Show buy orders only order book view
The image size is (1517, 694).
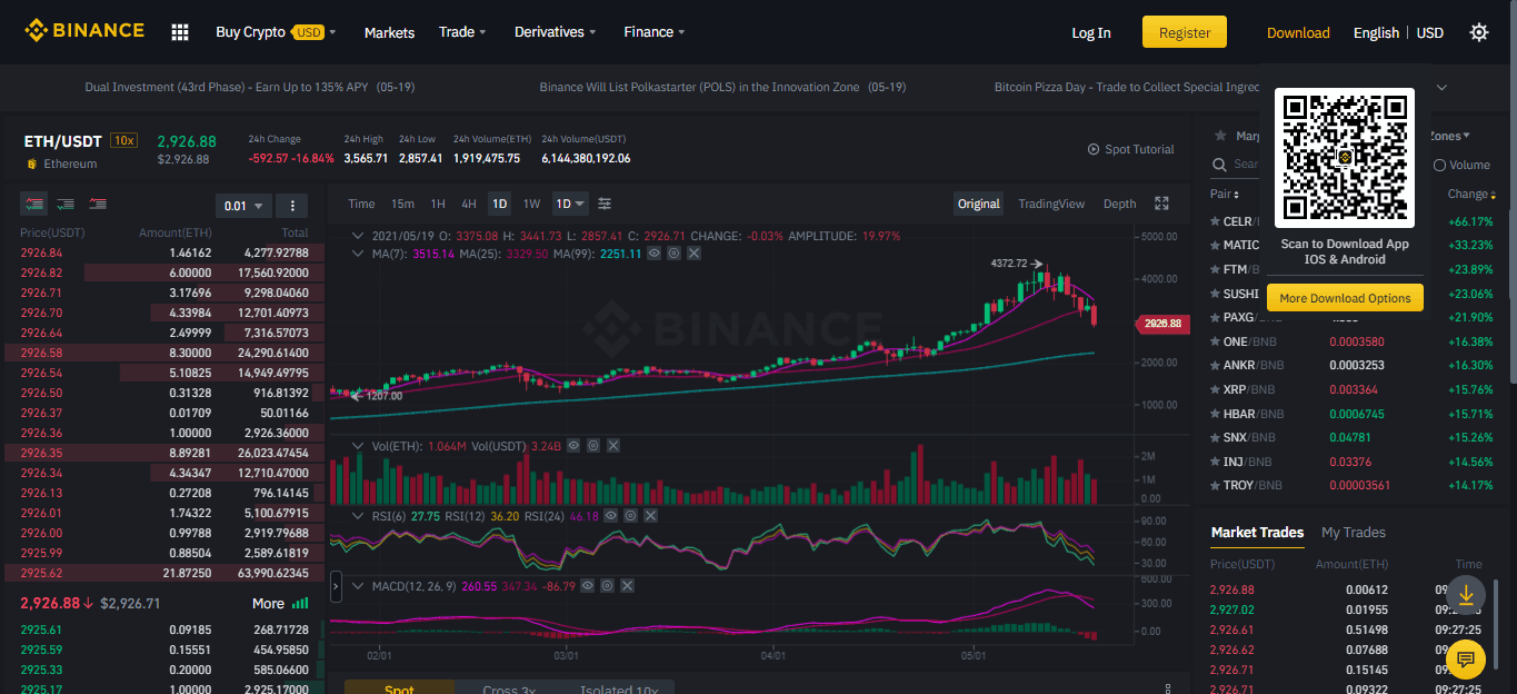click(x=65, y=204)
